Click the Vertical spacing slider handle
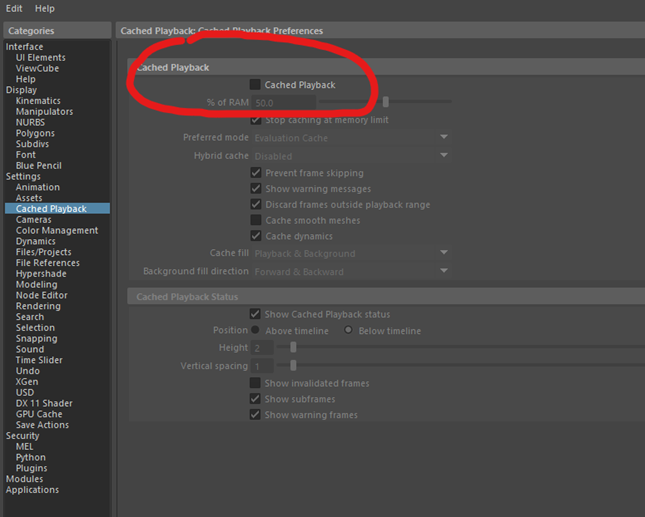The image size is (645, 517). pyautogui.click(x=293, y=365)
